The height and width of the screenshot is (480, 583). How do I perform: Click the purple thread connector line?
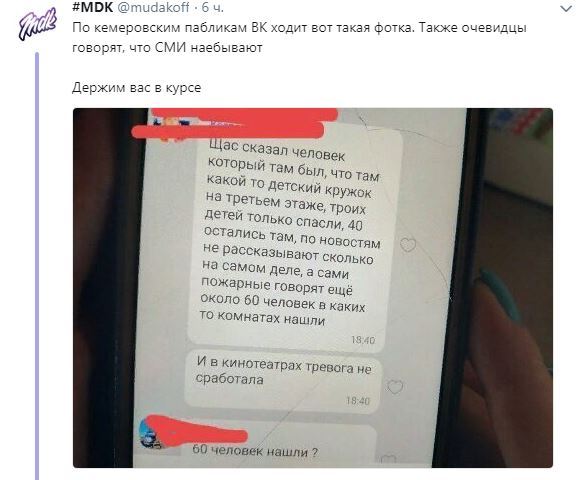coord(37,266)
